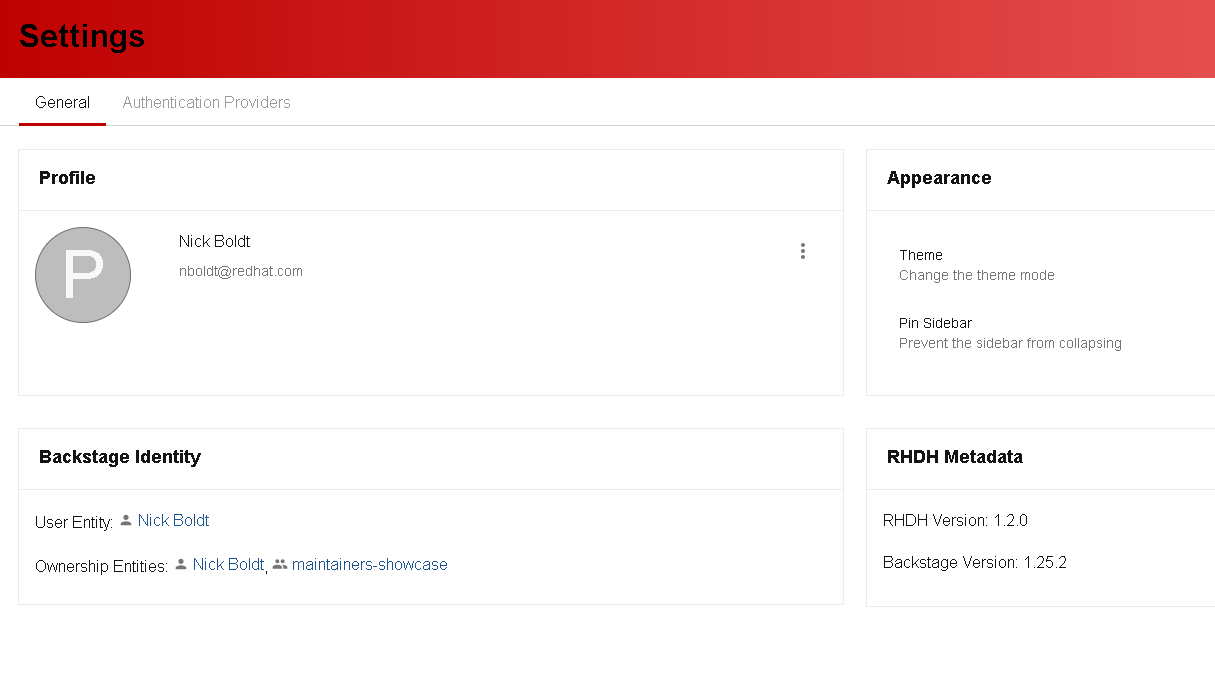Click the Profile card heading

[x=67, y=178]
